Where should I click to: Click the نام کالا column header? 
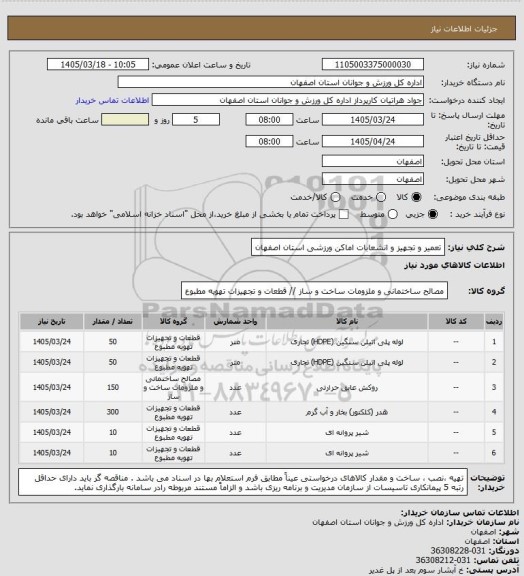coord(347,321)
